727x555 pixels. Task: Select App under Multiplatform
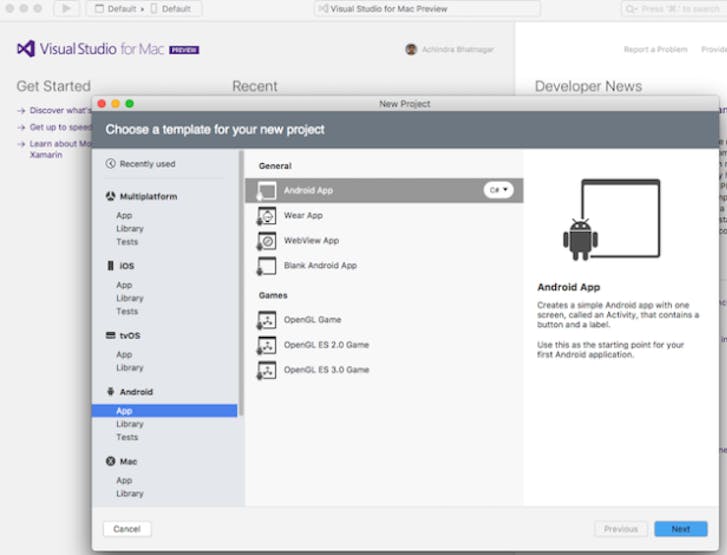[124, 216]
